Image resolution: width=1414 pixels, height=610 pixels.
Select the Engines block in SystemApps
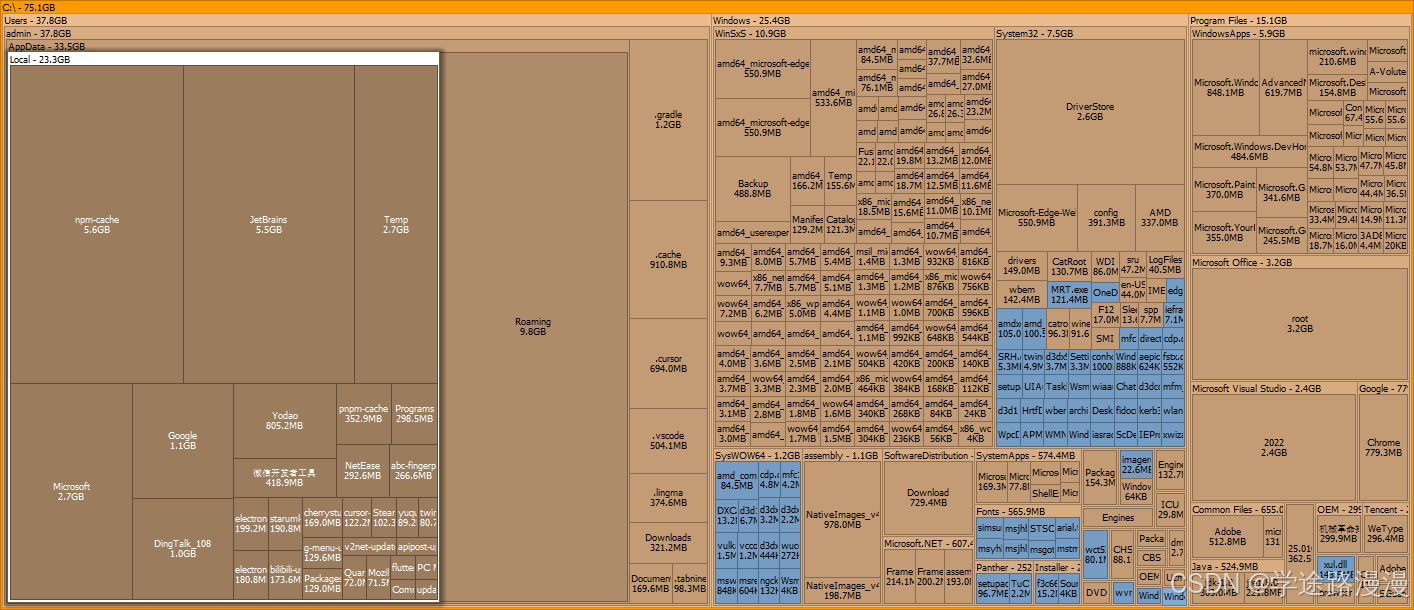click(1117, 518)
